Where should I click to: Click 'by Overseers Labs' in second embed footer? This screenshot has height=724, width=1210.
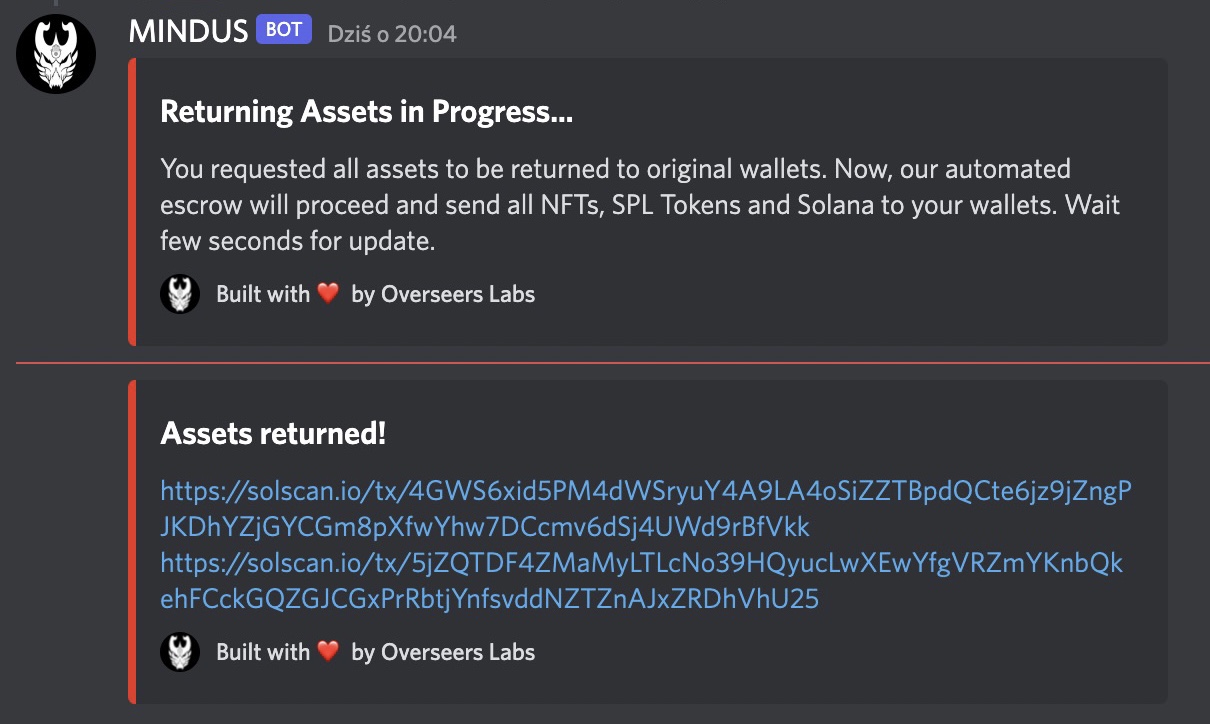(x=443, y=652)
